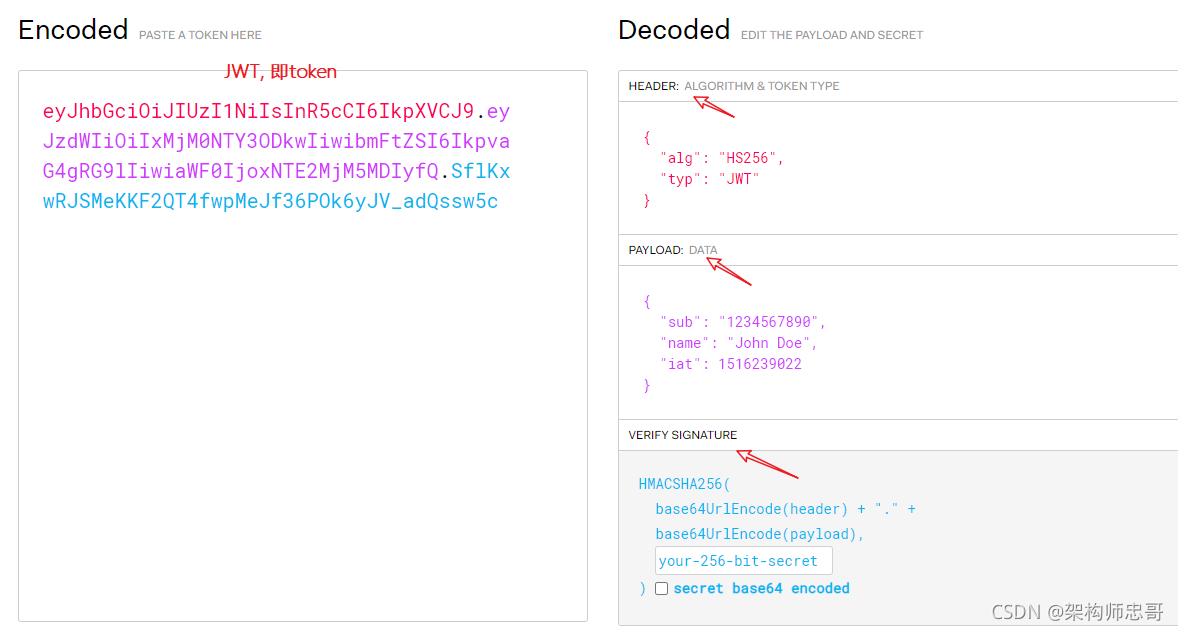Click the "PASTE A TOKEN HERE" hint text
Viewport: 1178px width, 630px height.
[x=200, y=35]
